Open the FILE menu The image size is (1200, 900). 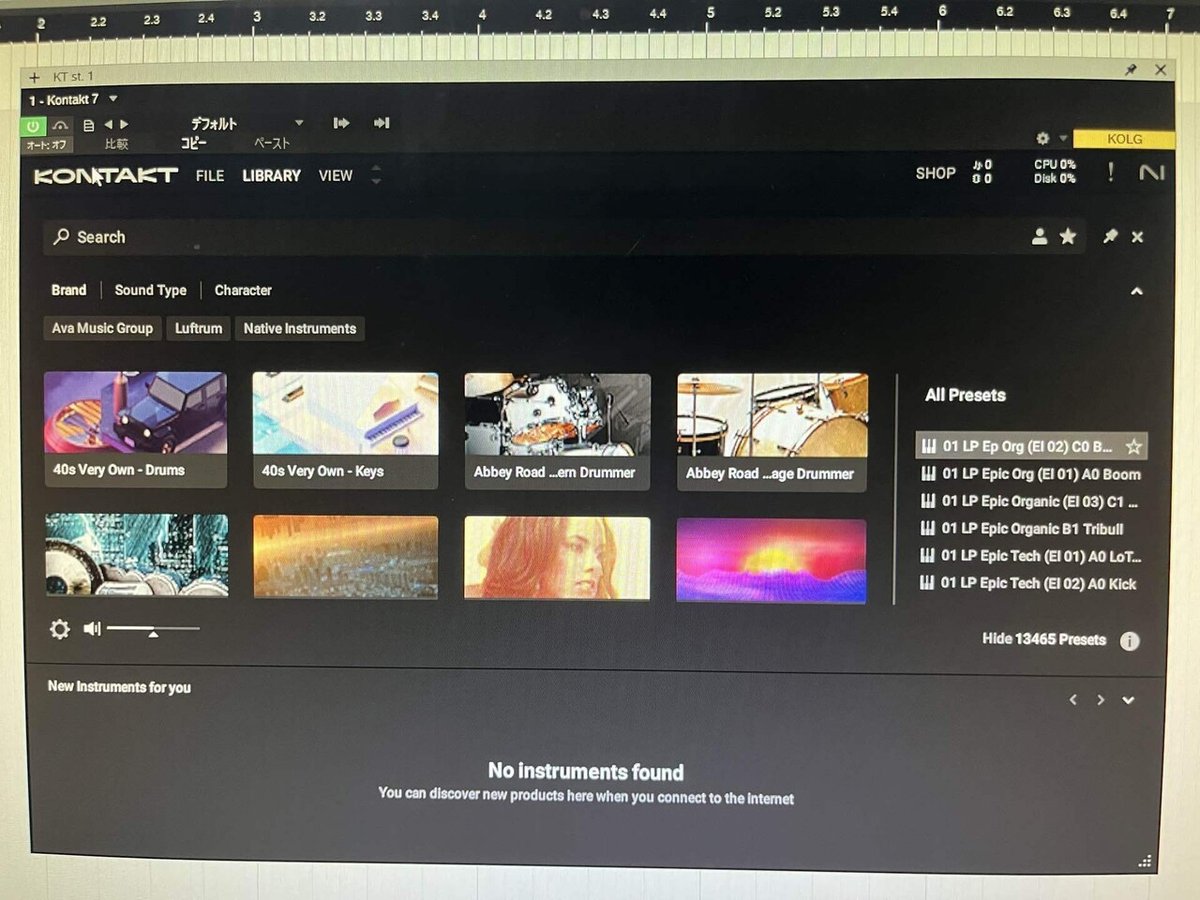pyautogui.click(x=210, y=175)
